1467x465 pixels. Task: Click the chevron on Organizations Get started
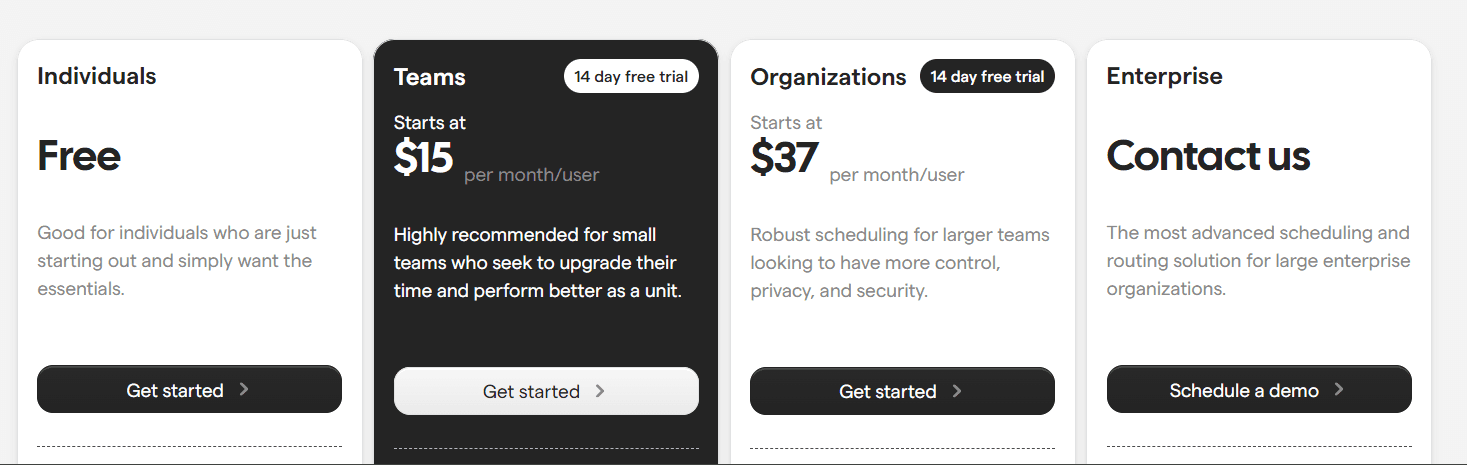[957, 391]
